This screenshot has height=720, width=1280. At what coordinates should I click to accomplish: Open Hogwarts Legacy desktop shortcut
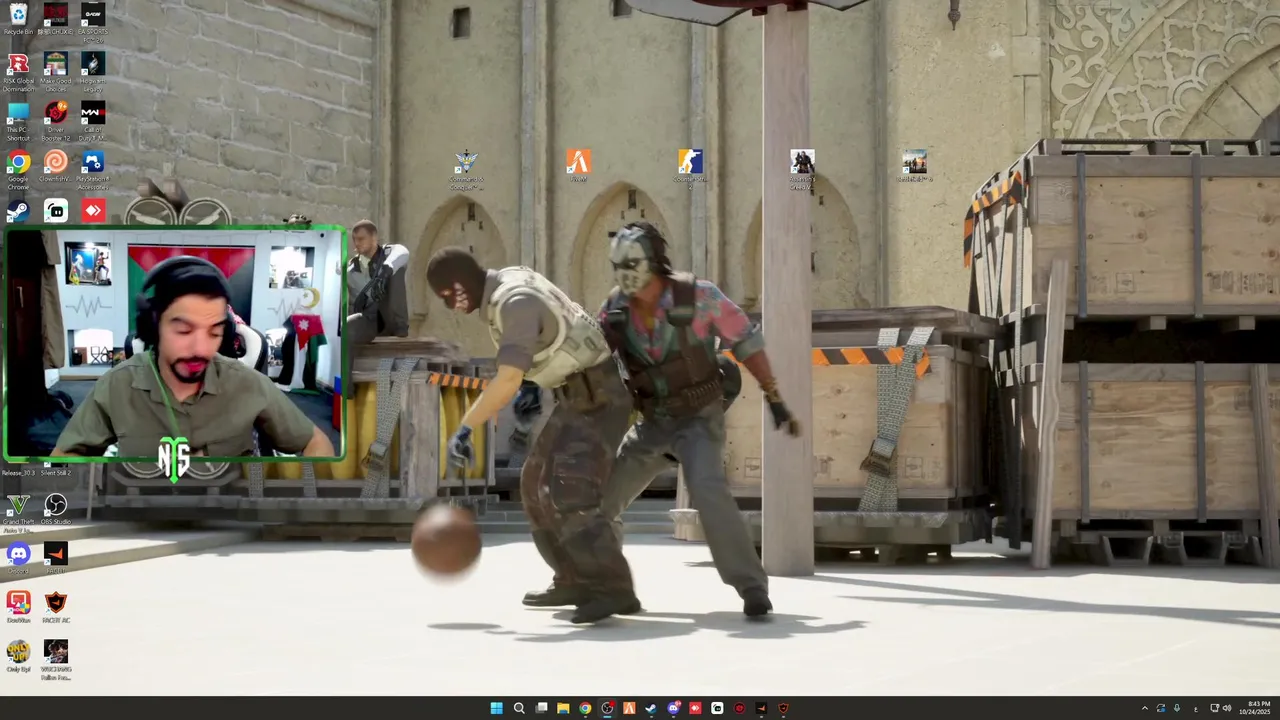[93, 70]
